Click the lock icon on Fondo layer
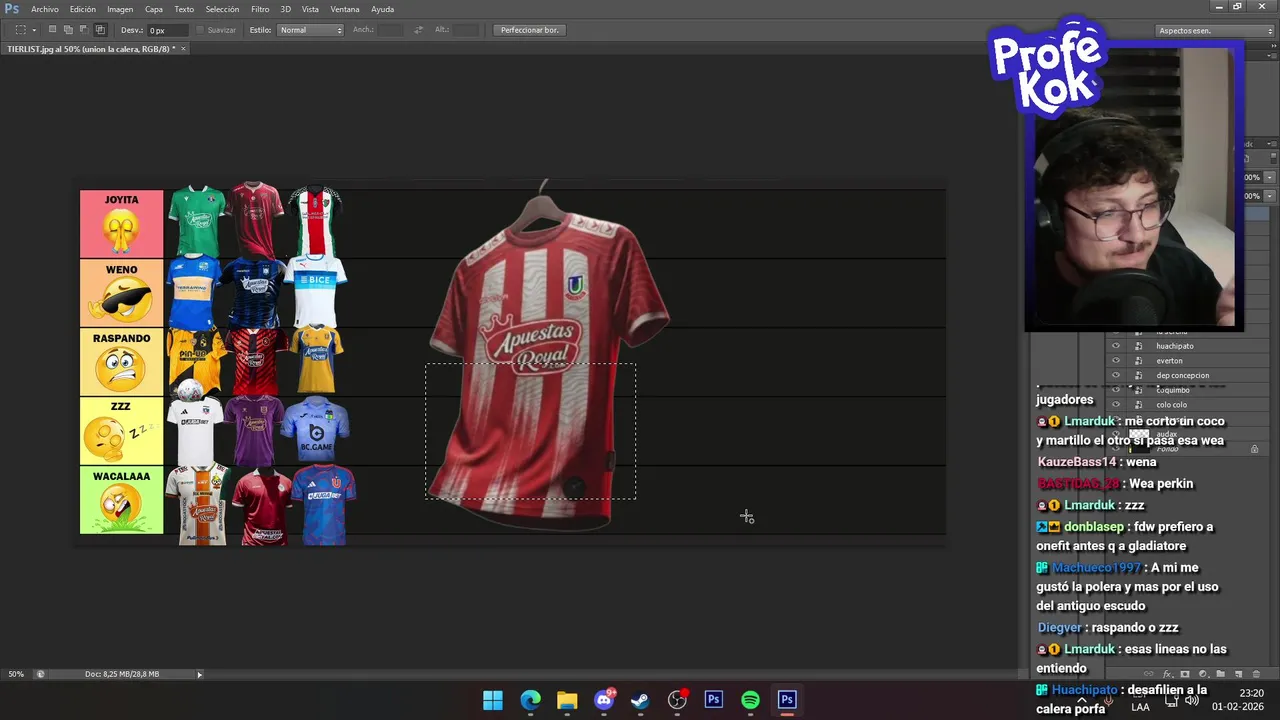 click(1254, 449)
